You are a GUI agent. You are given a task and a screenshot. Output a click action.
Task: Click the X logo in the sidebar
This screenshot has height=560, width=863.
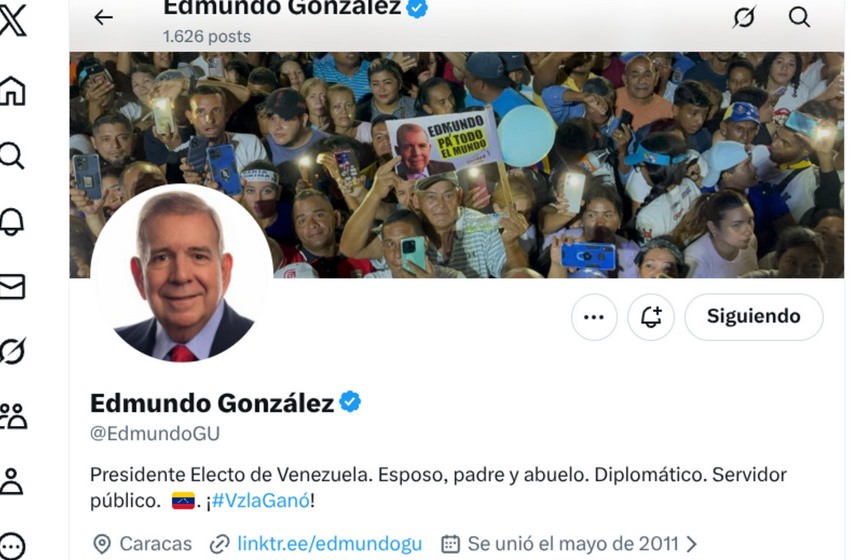point(12,21)
